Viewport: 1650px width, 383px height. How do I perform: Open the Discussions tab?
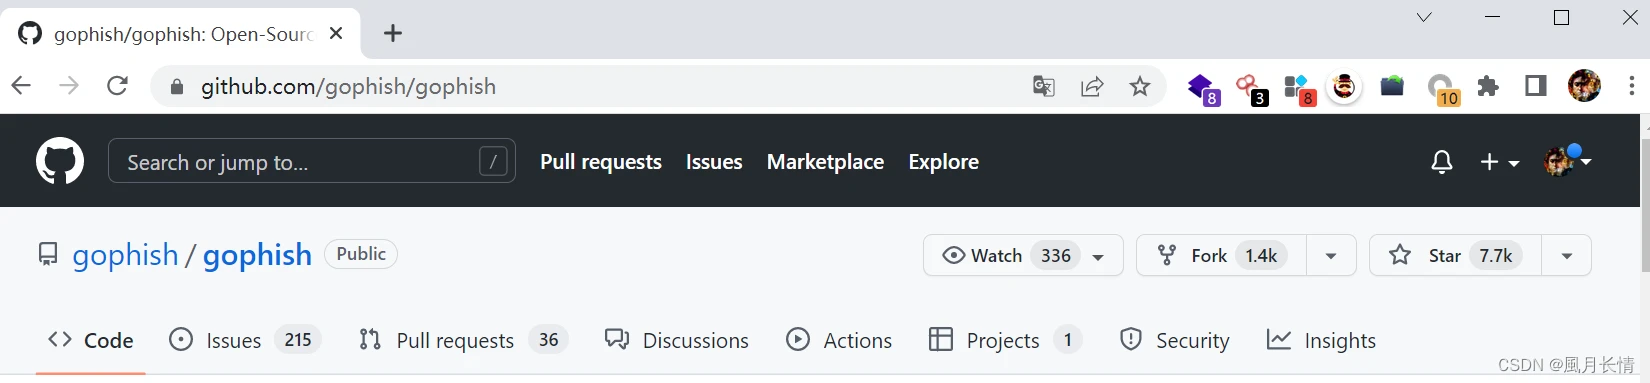677,340
